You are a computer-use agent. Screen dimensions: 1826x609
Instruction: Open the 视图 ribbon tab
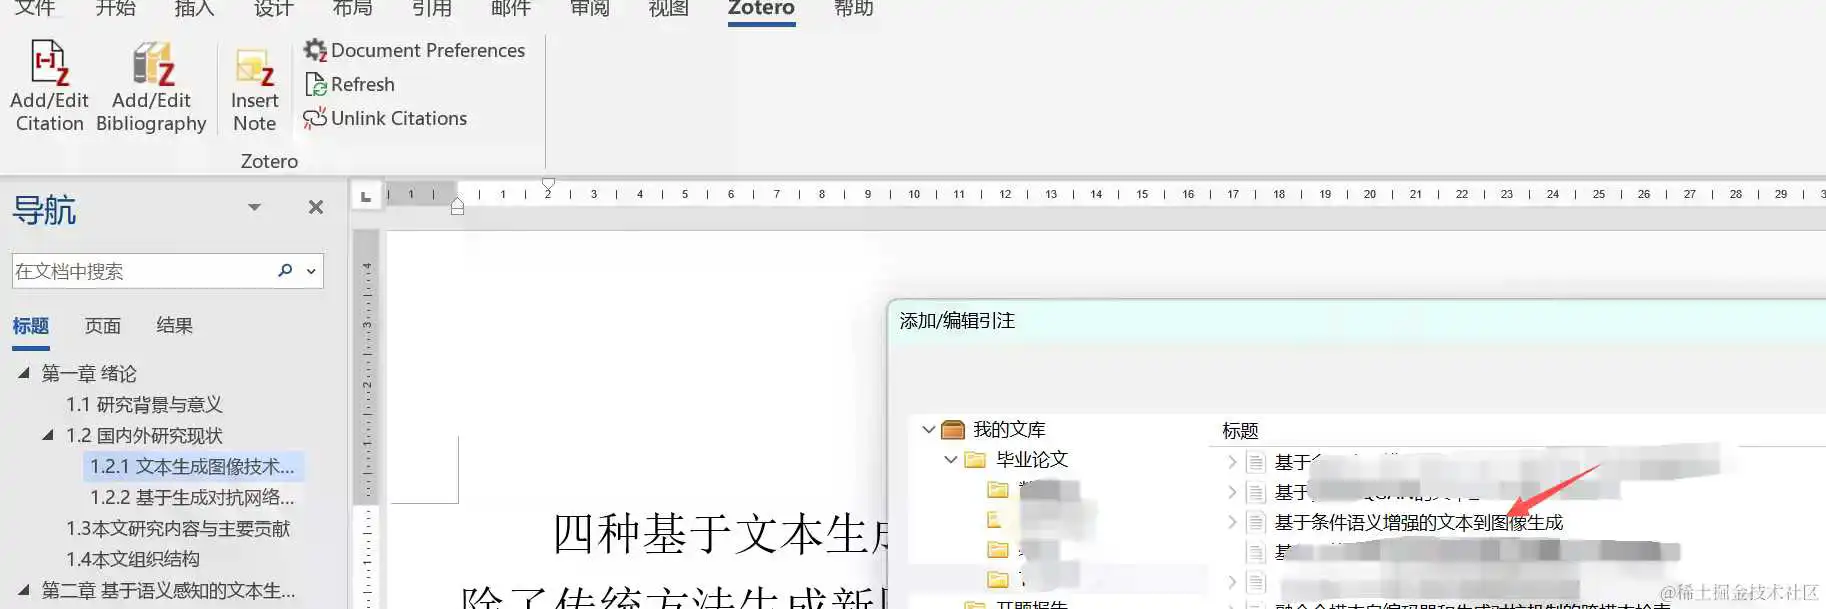point(668,9)
